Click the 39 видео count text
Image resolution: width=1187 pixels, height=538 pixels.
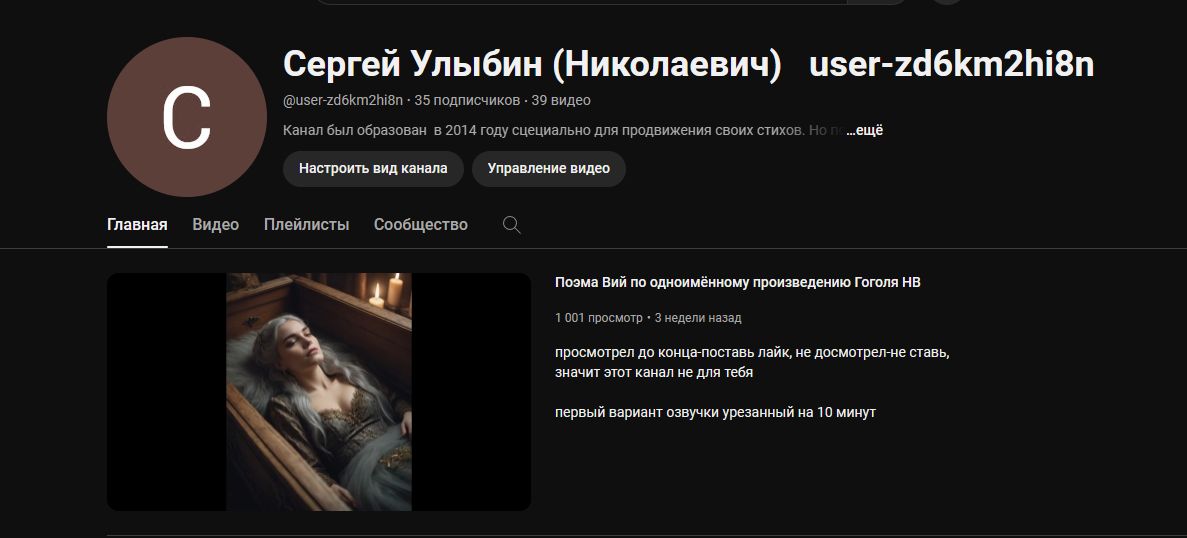(x=561, y=100)
